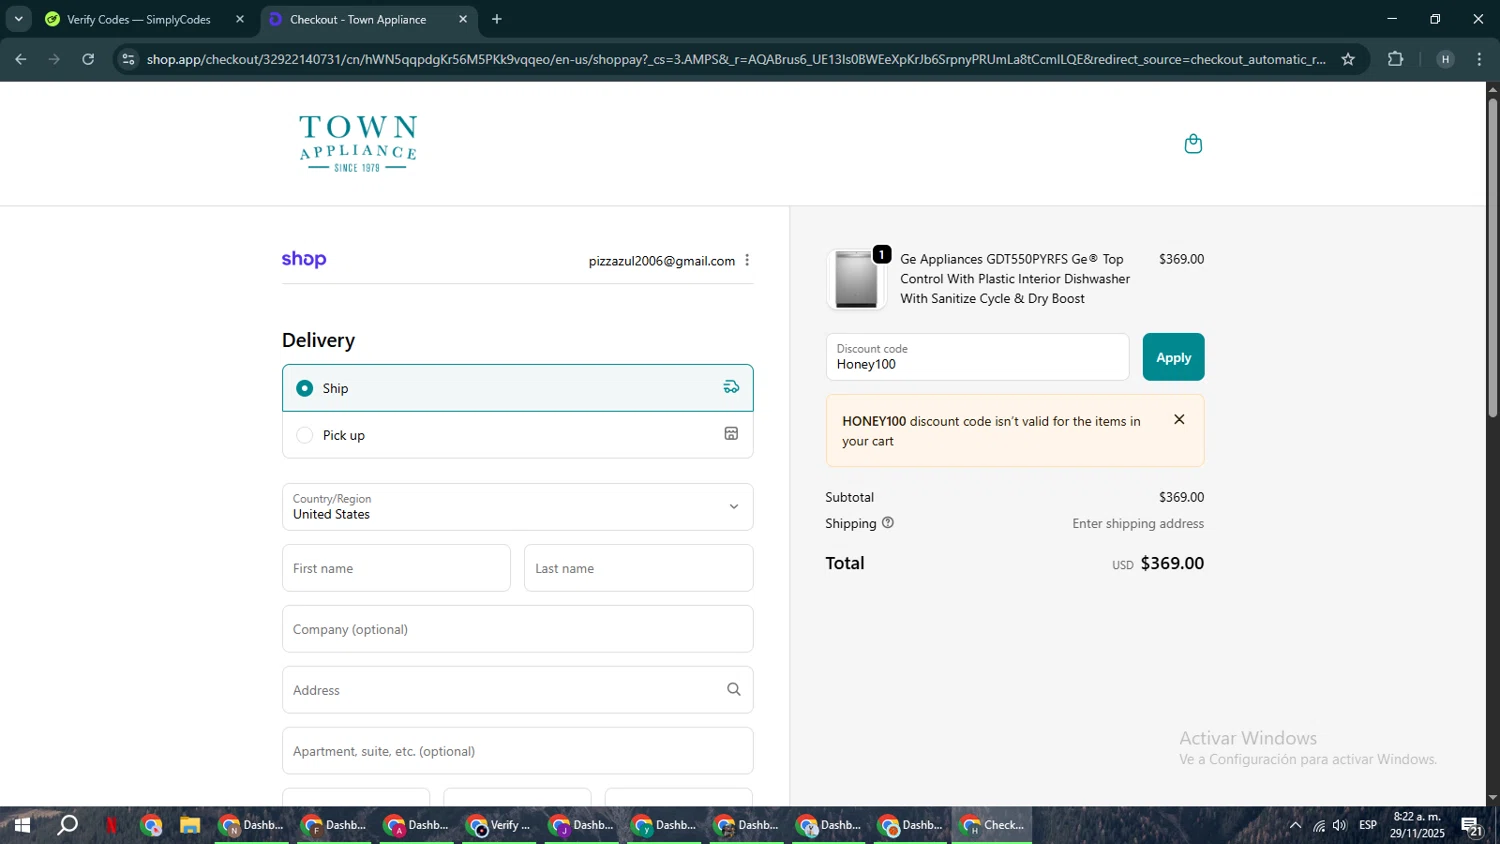1500x844 pixels.
Task: Show hidden system tray icons
Action: tap(1295, 825)
